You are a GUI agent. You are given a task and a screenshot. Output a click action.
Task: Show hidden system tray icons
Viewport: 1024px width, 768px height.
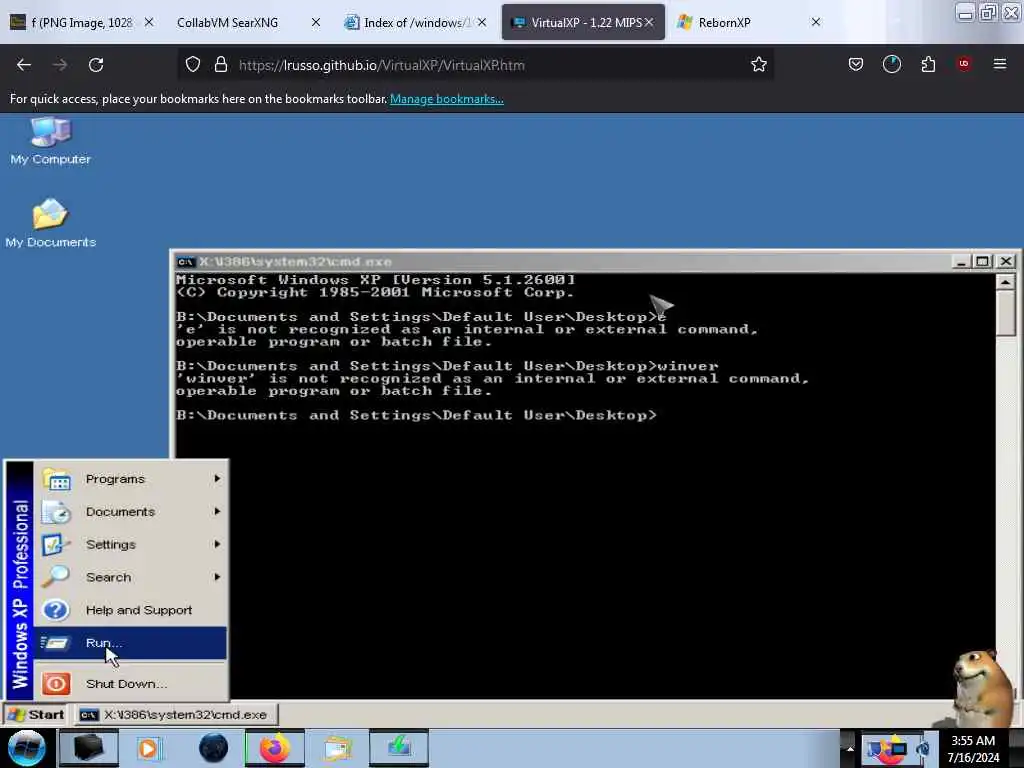(850, 748)
